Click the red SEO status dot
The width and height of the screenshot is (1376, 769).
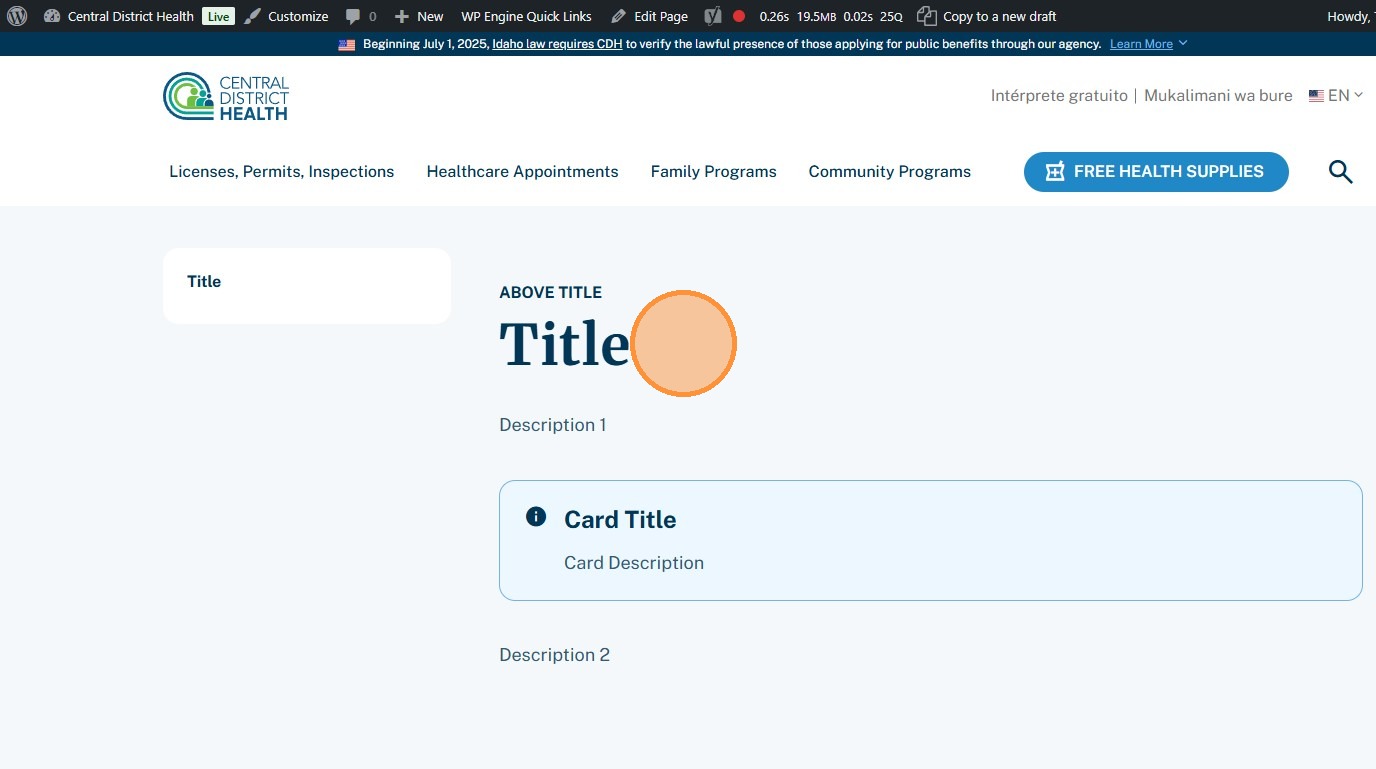(739, 16)
